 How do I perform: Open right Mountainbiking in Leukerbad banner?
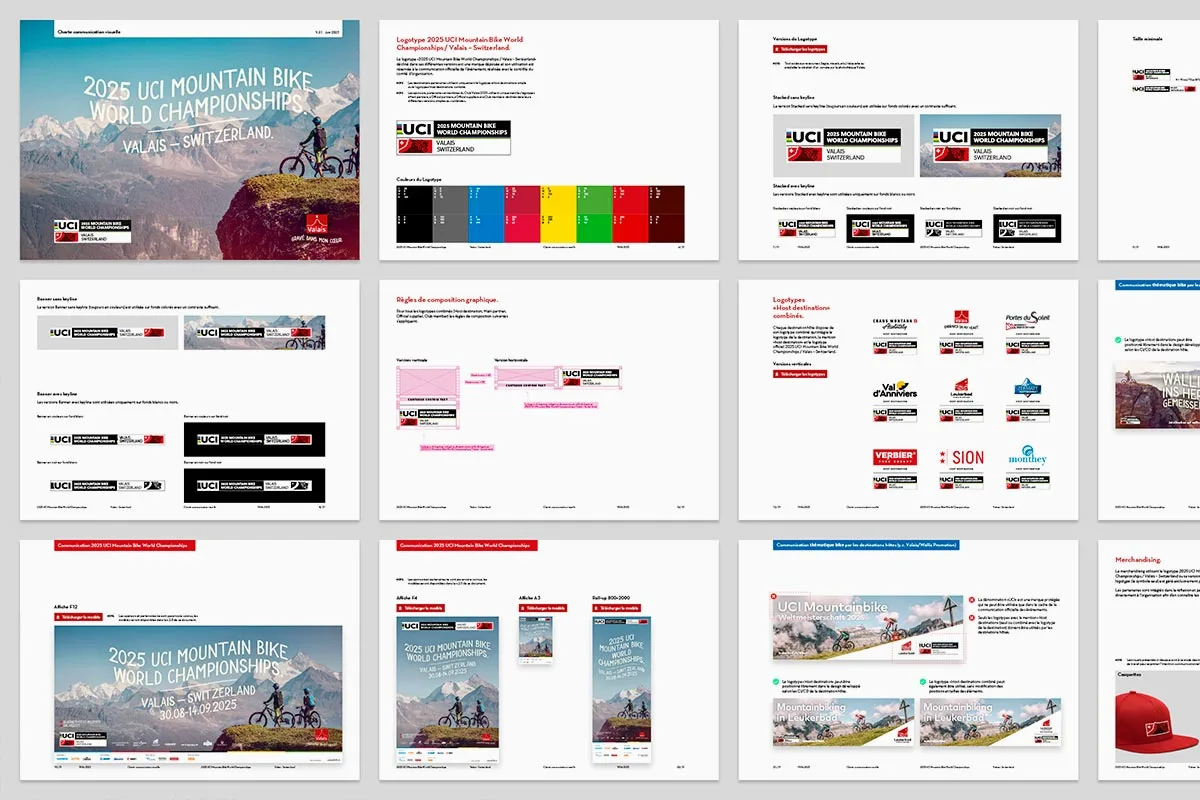point(989,723)
